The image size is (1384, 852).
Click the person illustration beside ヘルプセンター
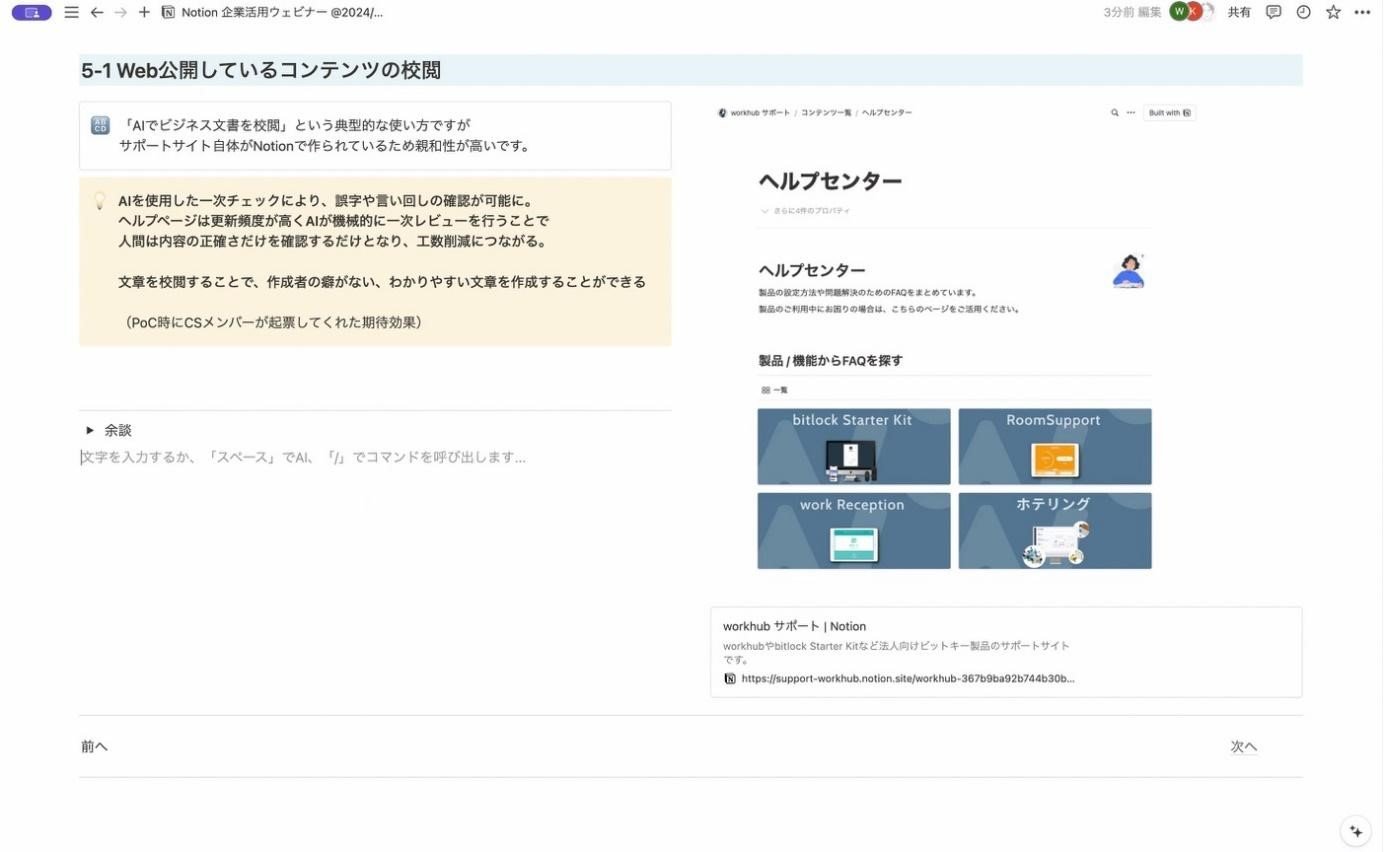point(1129,271)
